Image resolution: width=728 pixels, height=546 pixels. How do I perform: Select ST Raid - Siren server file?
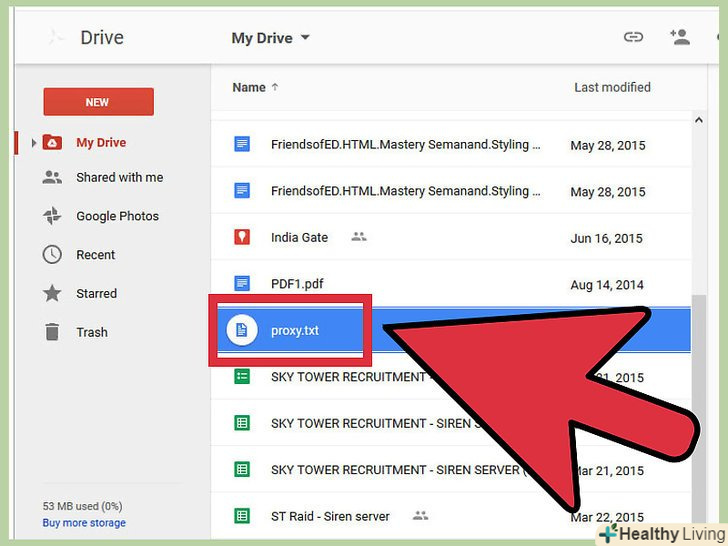click(x=330, y=516)
